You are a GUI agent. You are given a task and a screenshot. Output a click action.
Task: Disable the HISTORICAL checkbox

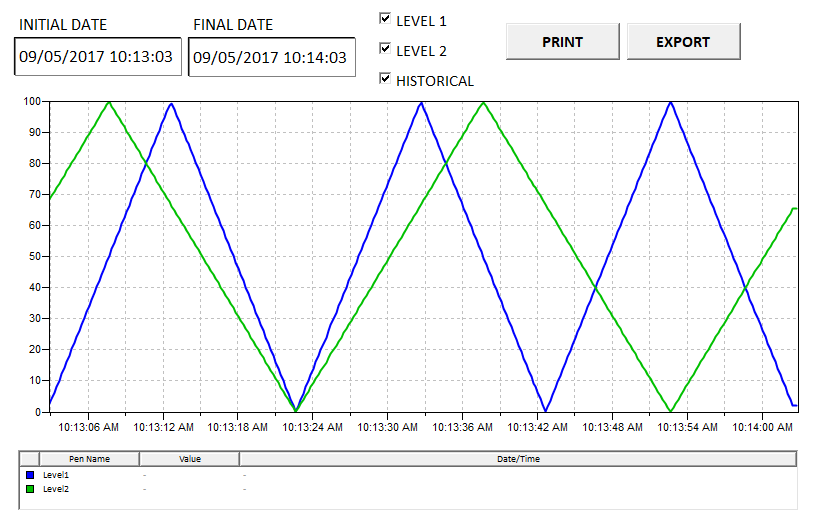tap(385, 79)
